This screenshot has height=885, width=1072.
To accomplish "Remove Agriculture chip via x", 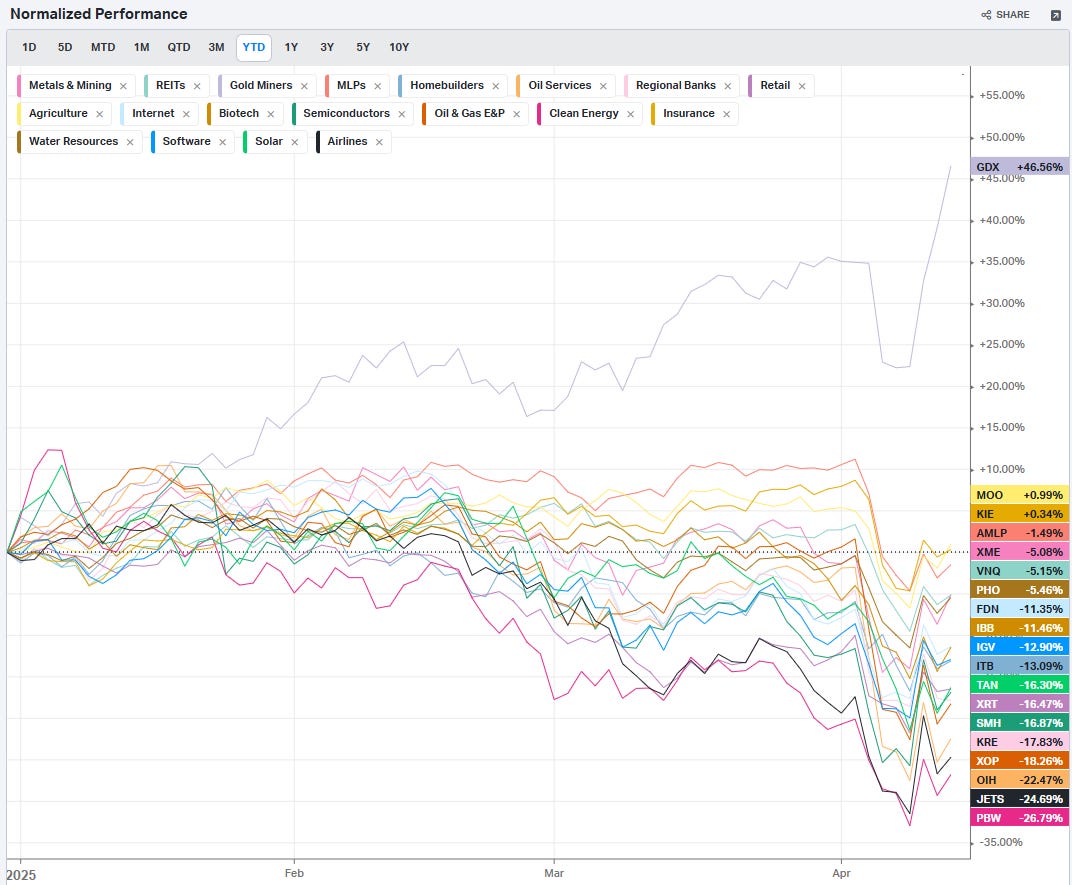I will [100, 114].
